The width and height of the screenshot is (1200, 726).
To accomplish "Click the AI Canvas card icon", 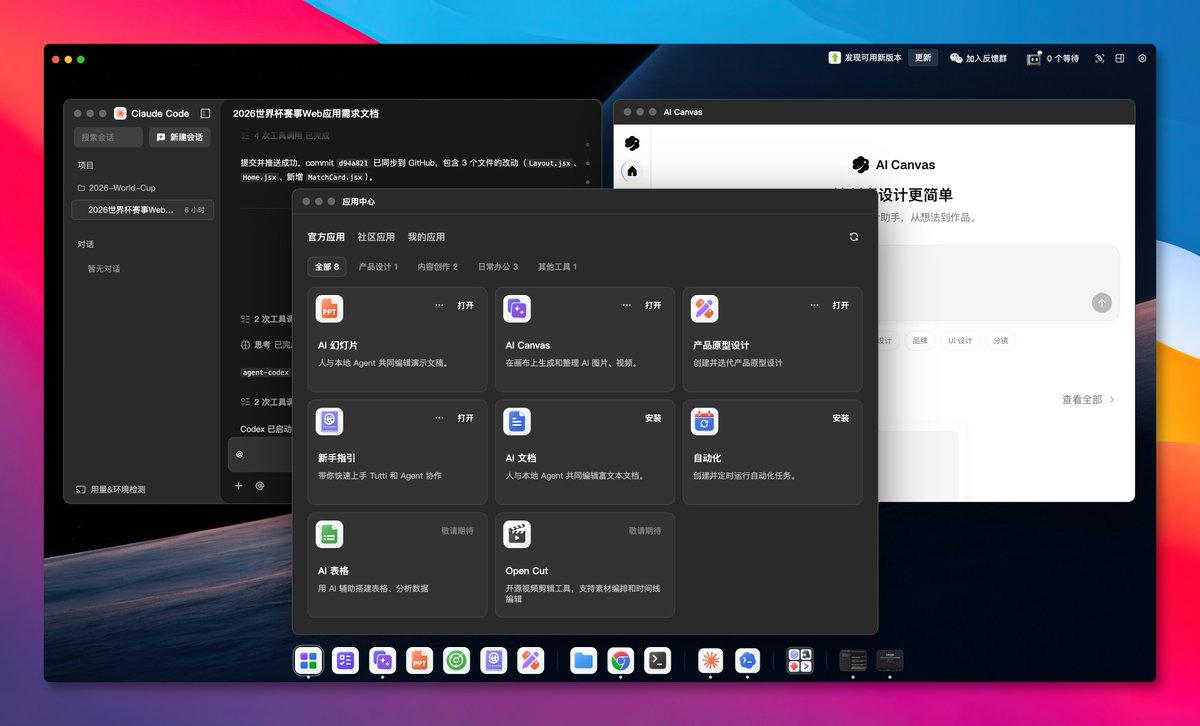I will (x=517, y=309).
